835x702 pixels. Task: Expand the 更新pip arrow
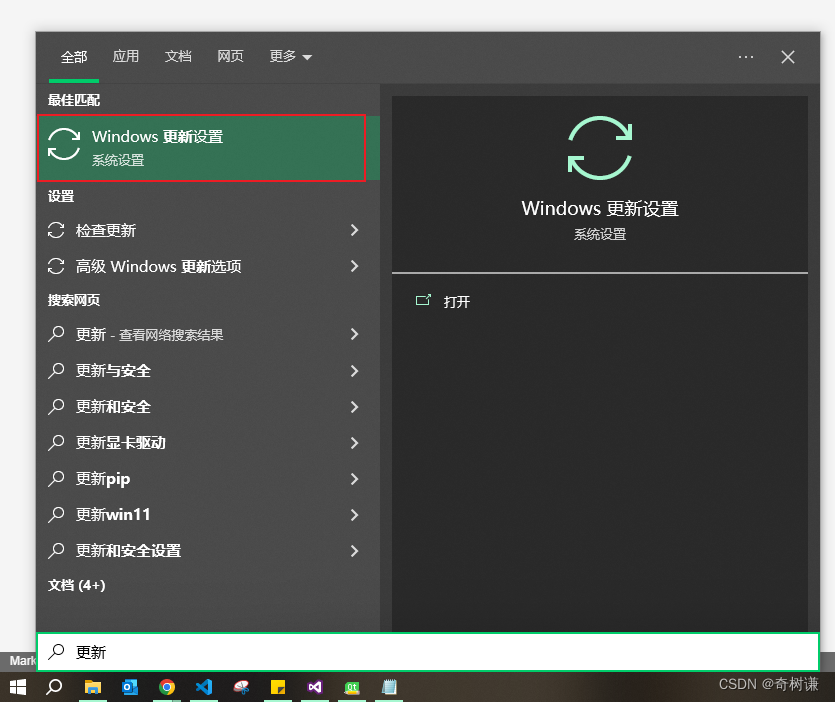tap(355, 479)
